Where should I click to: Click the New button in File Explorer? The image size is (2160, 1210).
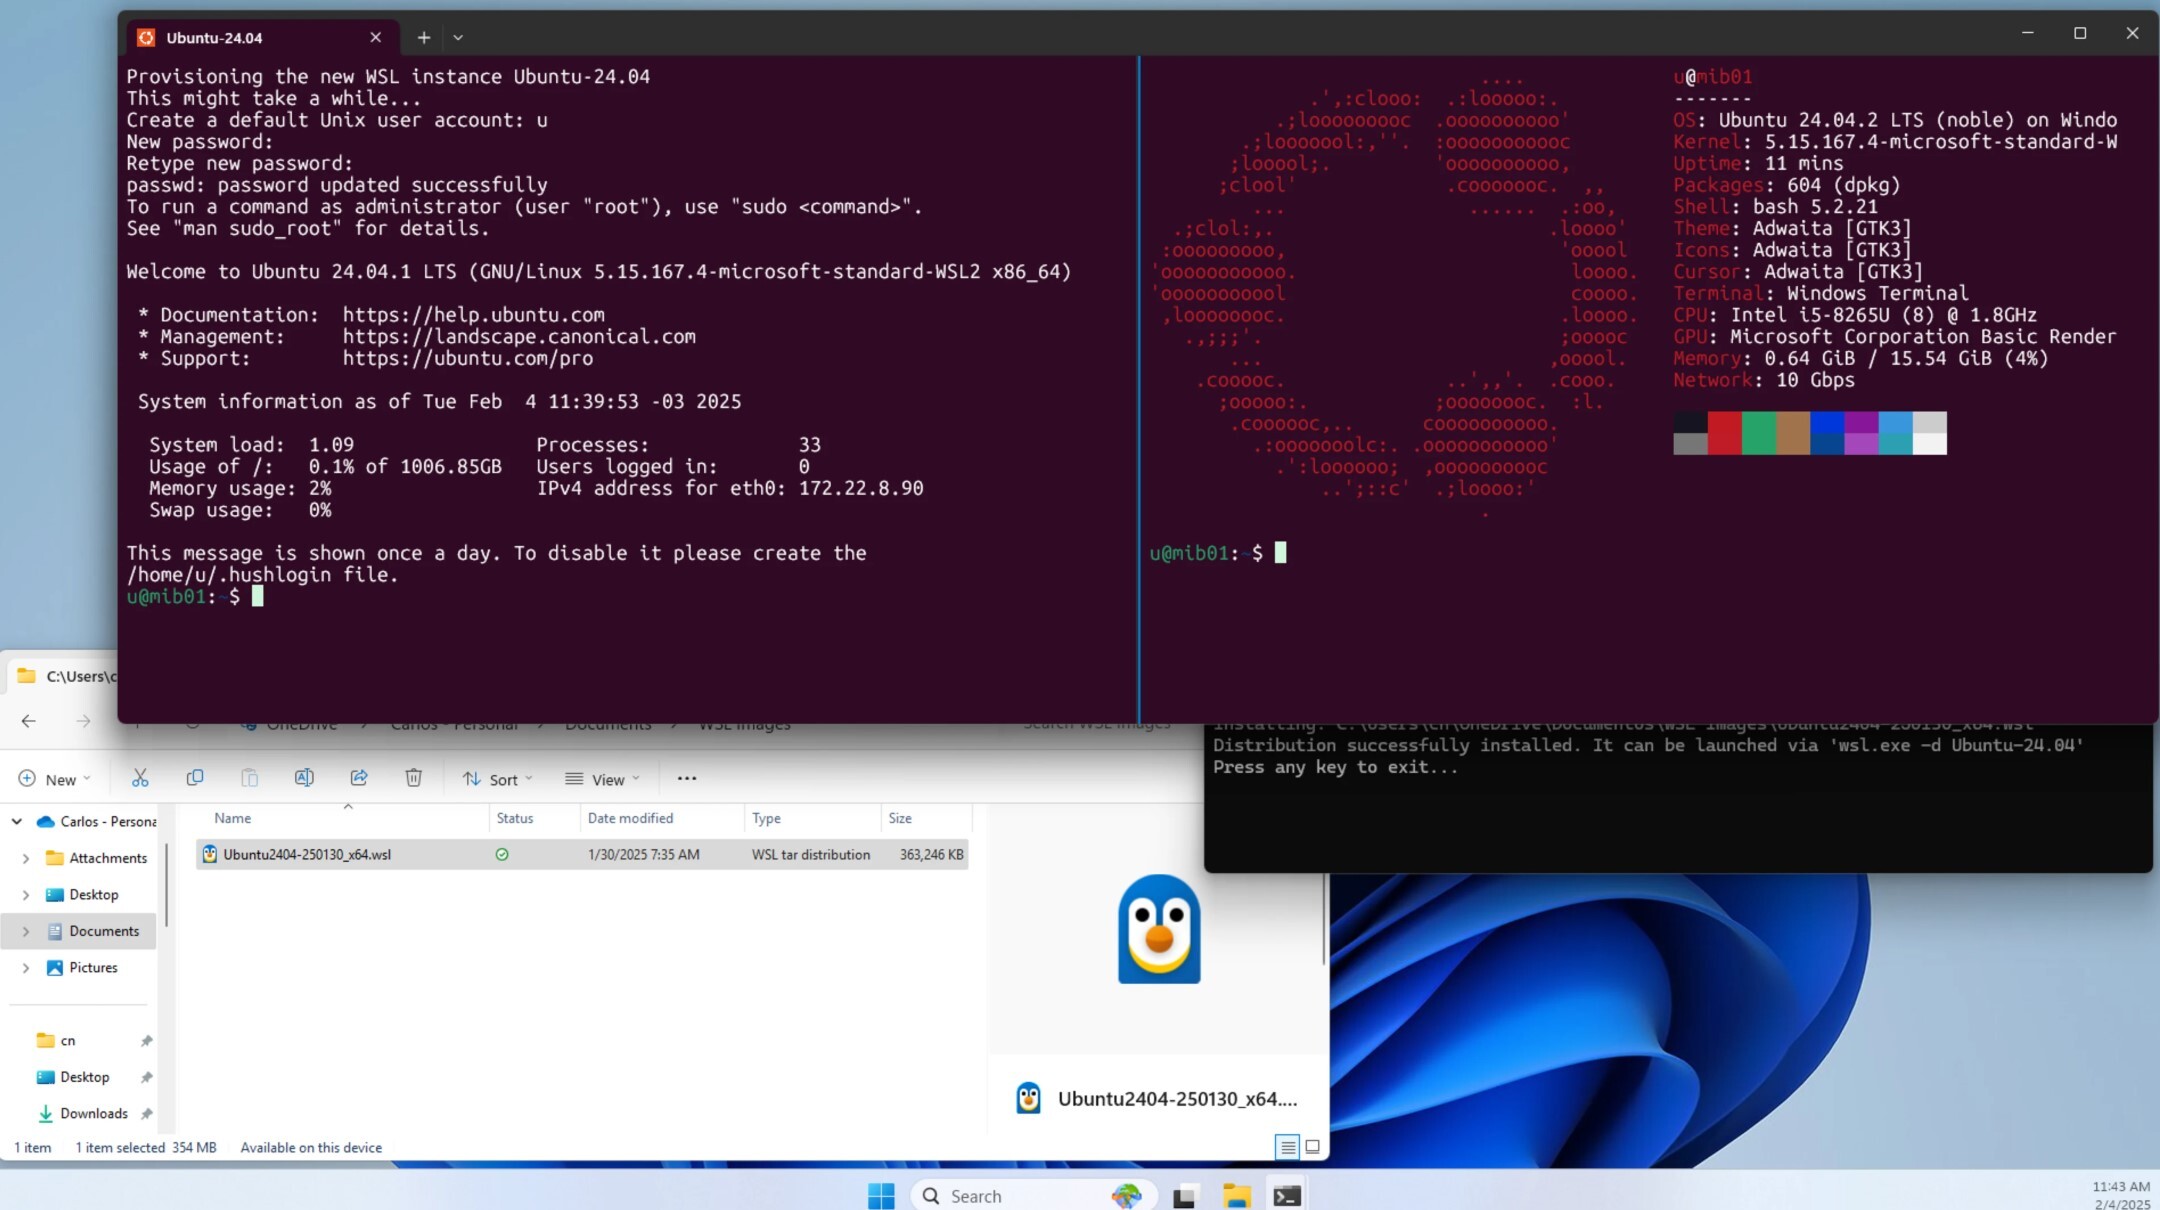(x=55, y=779)
